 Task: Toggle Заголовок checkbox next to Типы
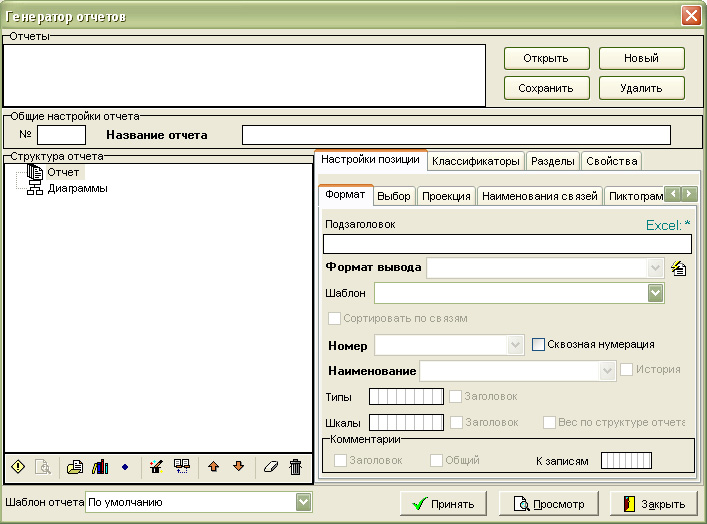coord(455,396)
